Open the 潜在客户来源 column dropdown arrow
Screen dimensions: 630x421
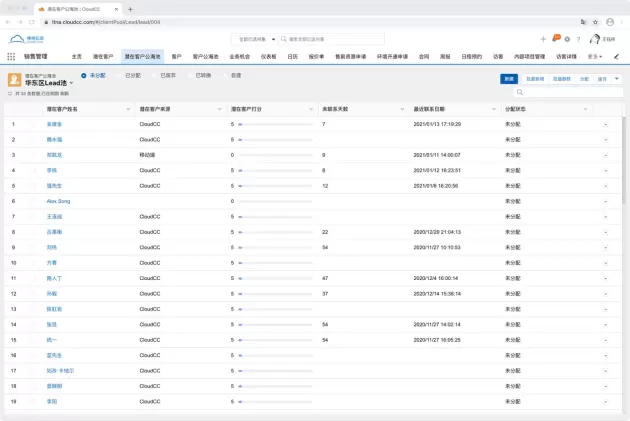pos(220,107)
